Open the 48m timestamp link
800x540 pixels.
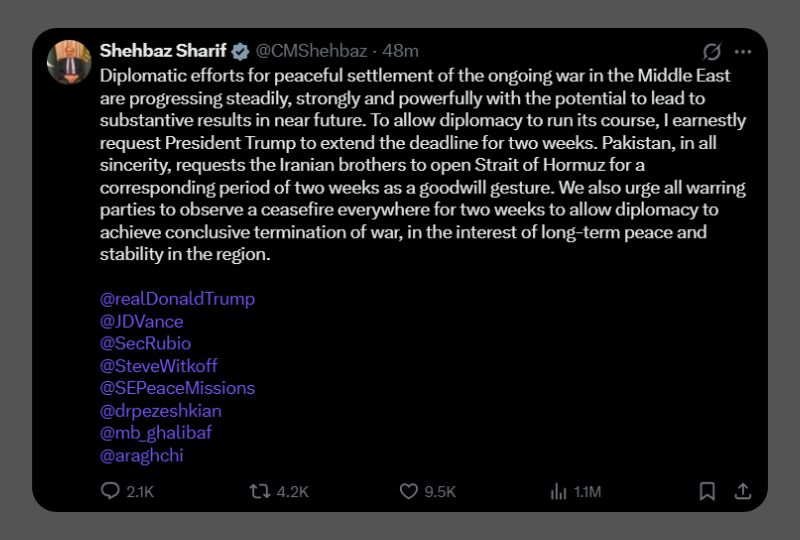point(400,51)
